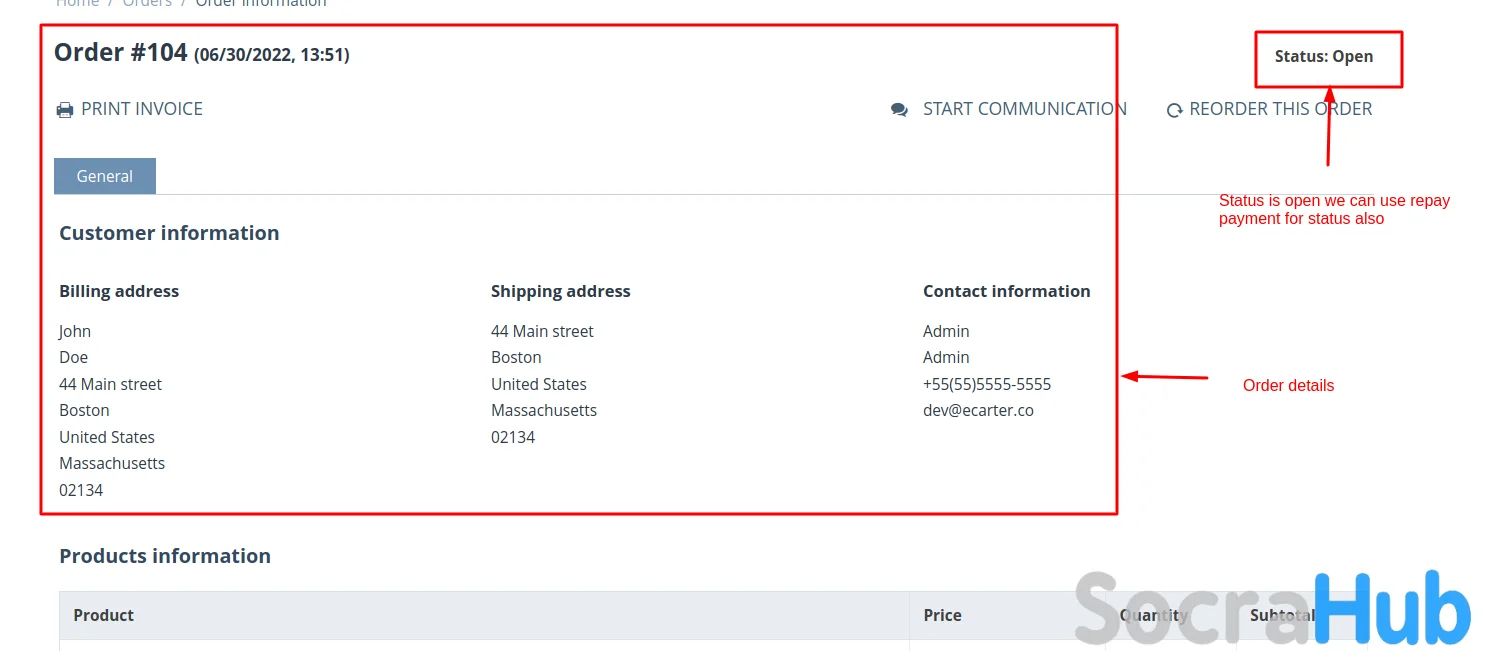Click the Product column header
Image resolution: width=1499 pixels, height=651 pixels.
(104, 615)
